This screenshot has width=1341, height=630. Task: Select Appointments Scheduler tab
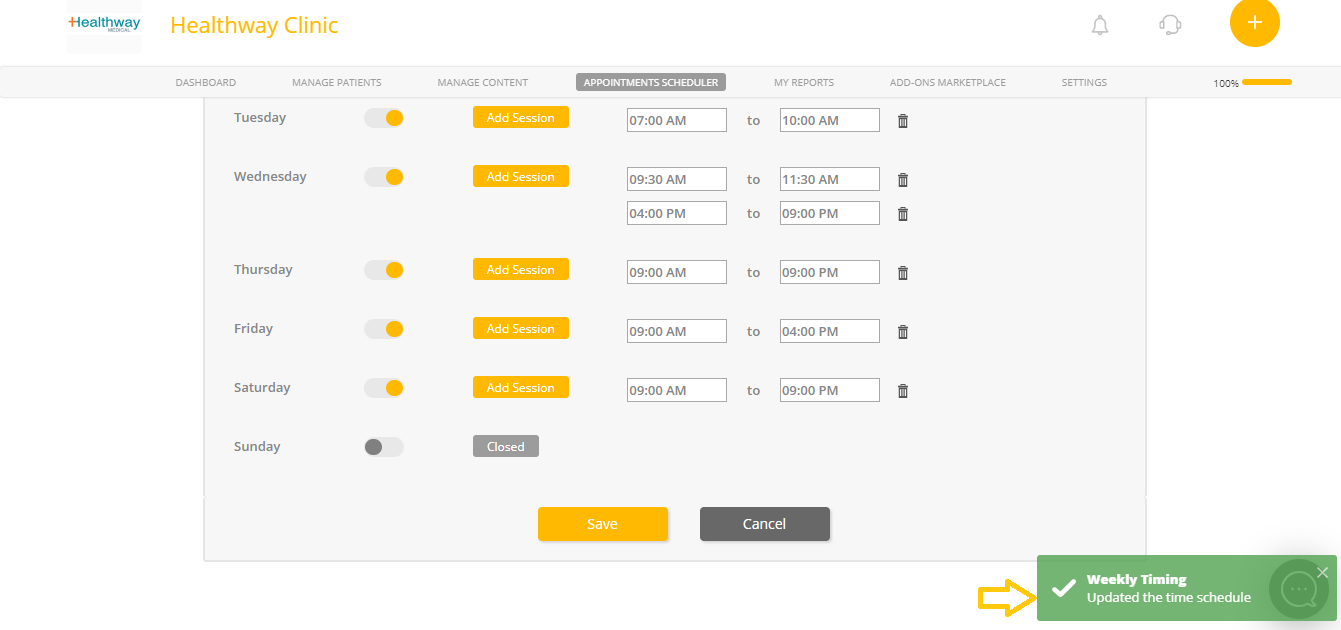pos(651,83)
